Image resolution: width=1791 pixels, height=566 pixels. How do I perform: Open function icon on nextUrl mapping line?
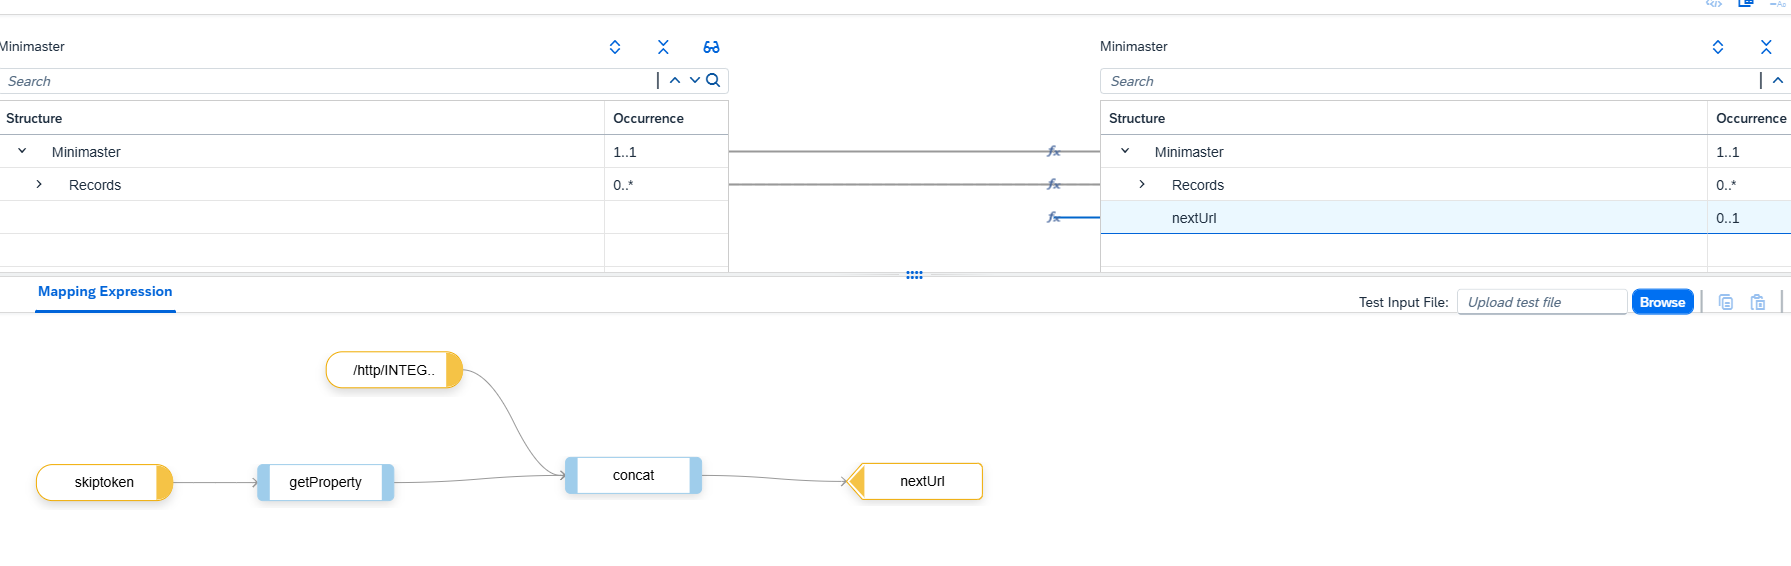click(1053, 217)
